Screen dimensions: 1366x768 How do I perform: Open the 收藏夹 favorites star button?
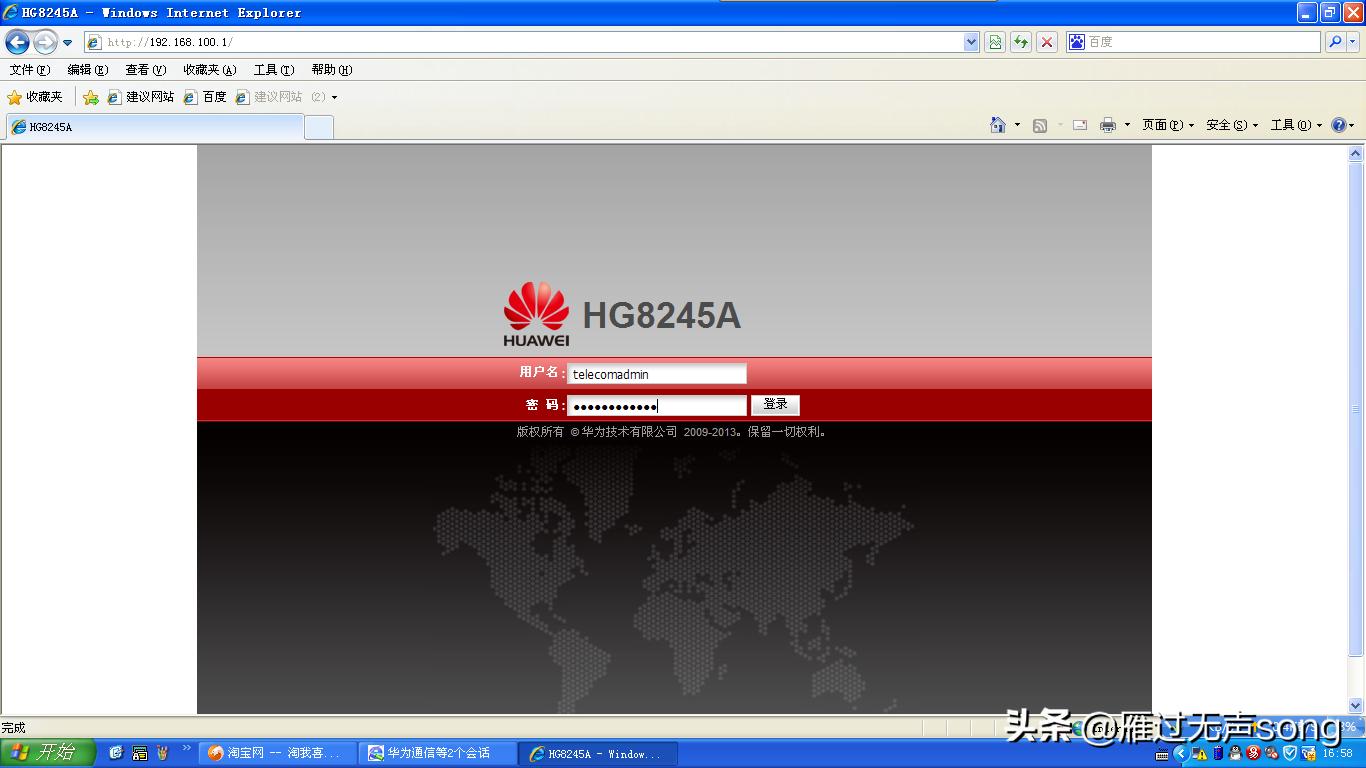(35, 97)
